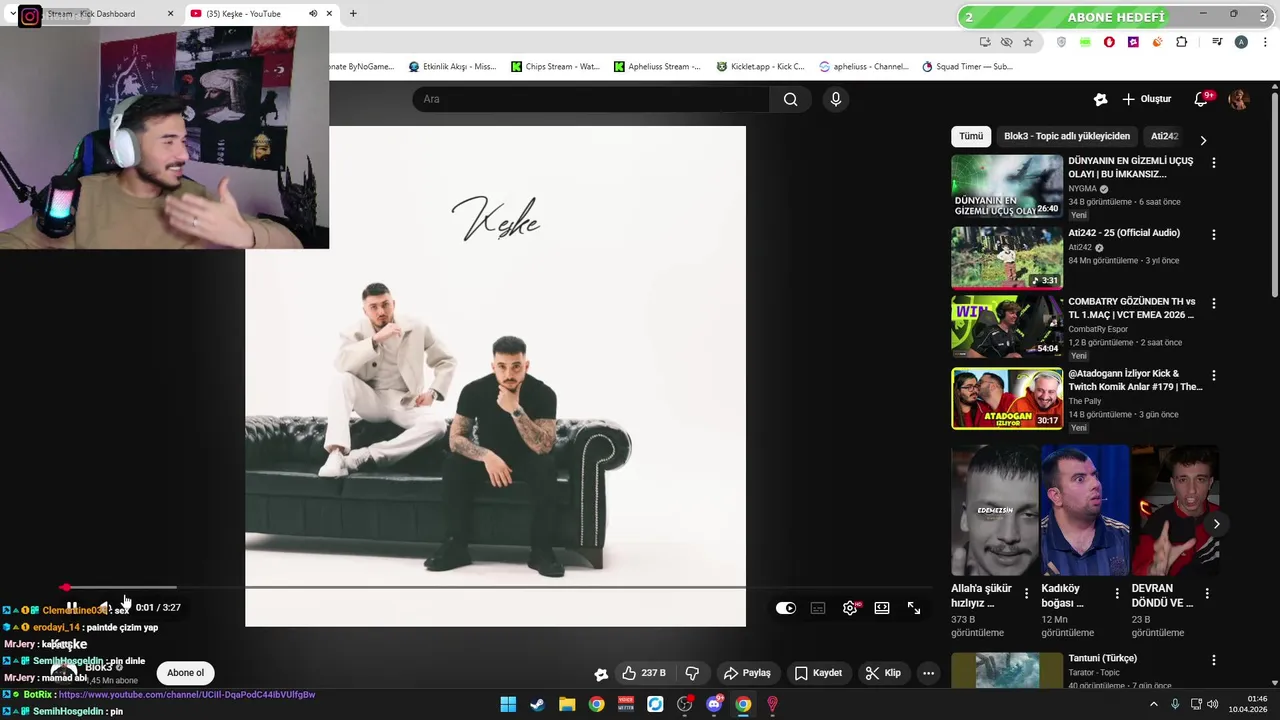Dislike the video with thumbs-down
The height and width of the screenshot is (720, 1280).
pos(692,673)
